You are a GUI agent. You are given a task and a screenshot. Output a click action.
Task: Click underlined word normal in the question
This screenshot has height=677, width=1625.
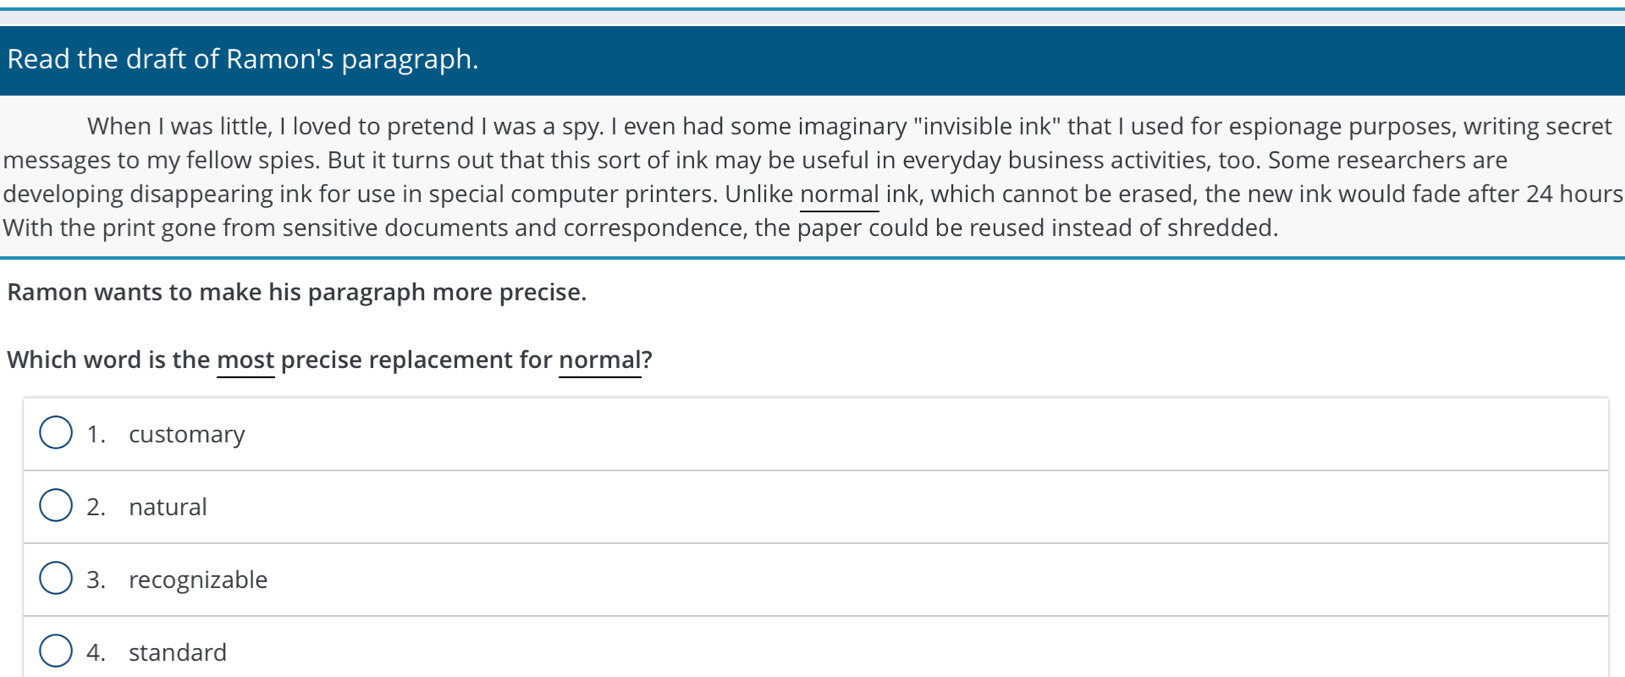tap(599, 360)
